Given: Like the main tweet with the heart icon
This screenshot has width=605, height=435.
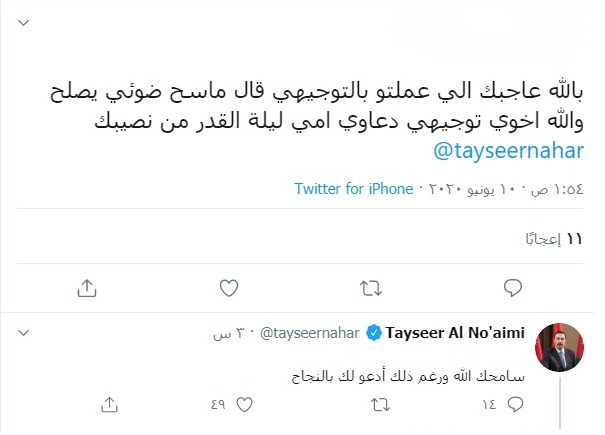Looking at the screenshot, I should click(x=229, y=288).
